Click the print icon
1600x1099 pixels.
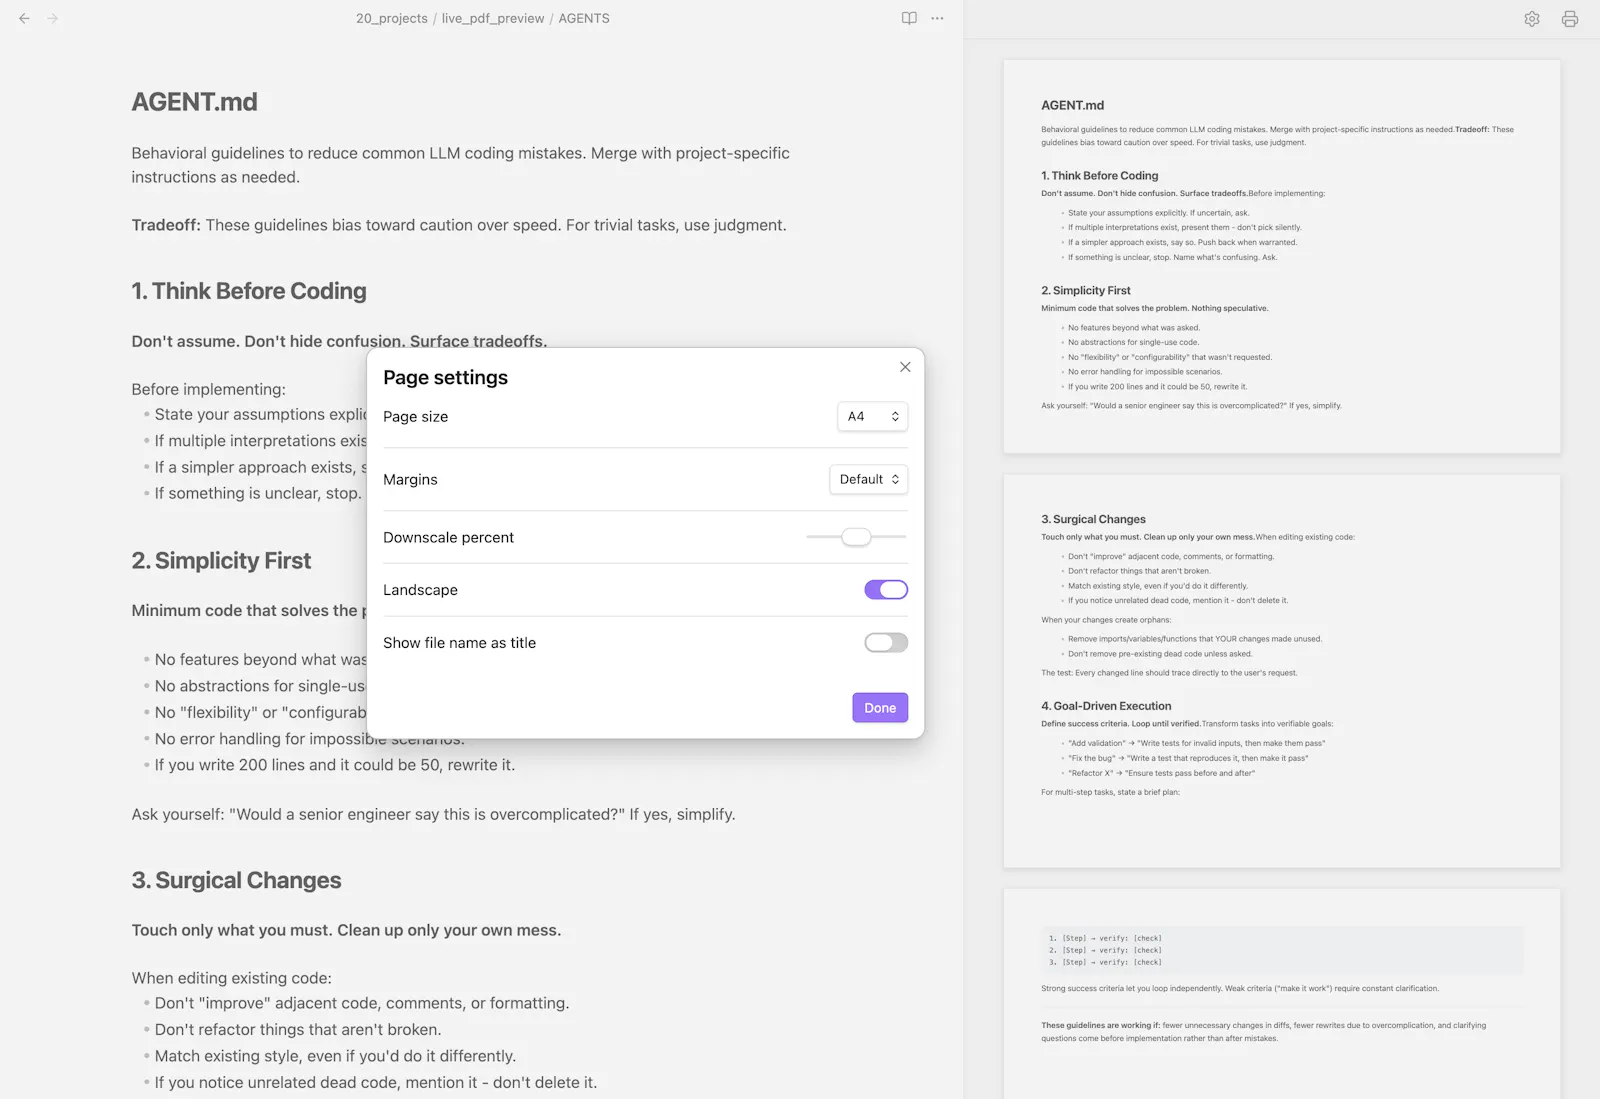point(1570,19)
